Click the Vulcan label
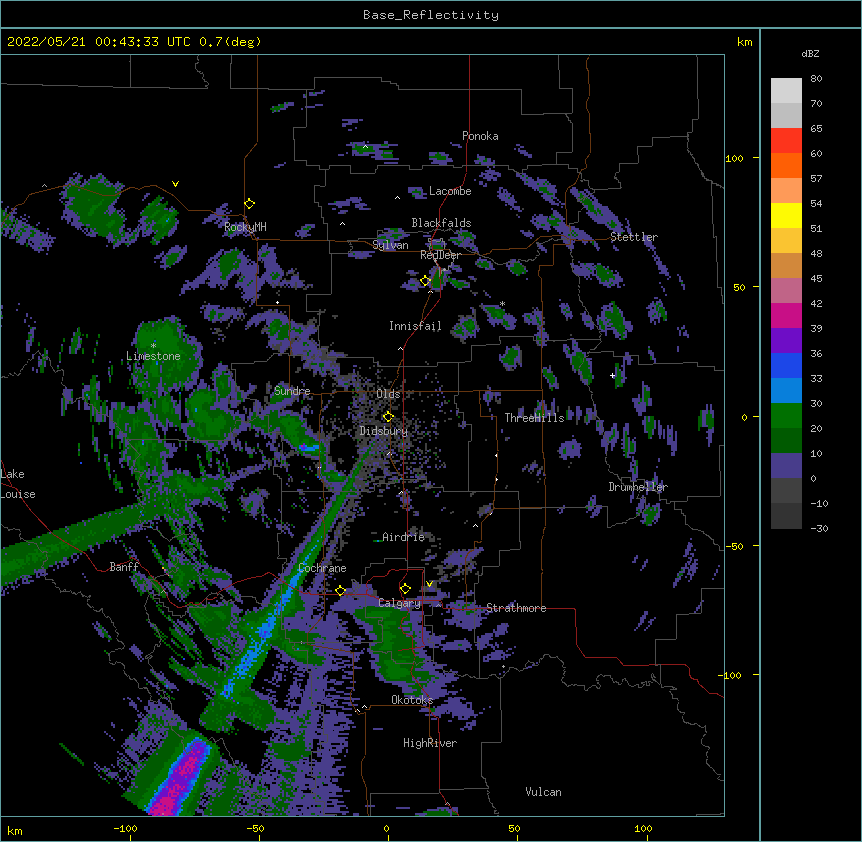 coord(543,792)
